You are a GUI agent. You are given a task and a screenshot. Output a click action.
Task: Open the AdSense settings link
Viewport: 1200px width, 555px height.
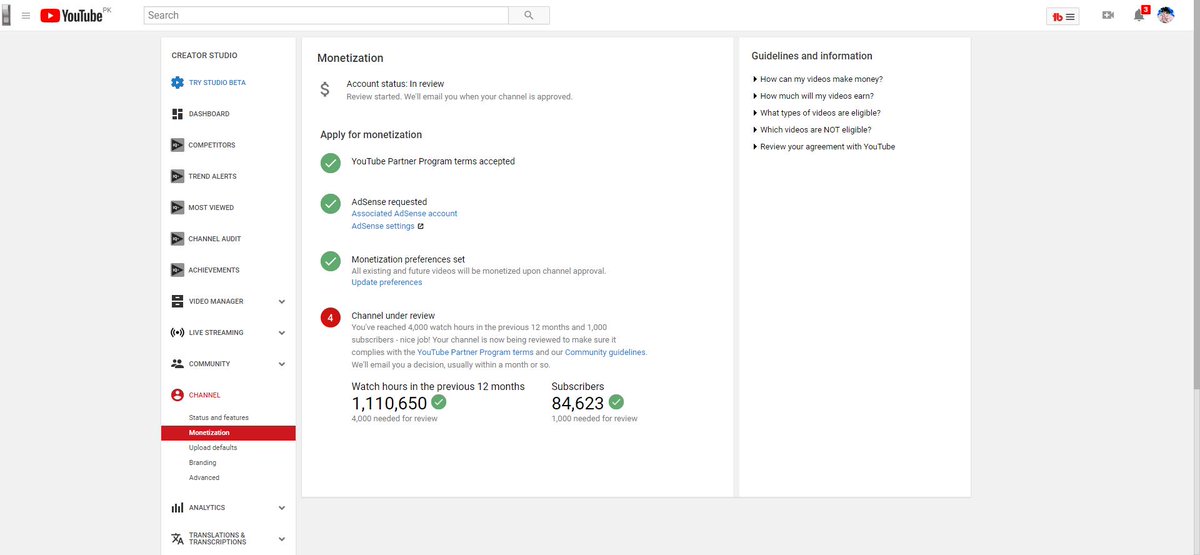tap(383, 226)
